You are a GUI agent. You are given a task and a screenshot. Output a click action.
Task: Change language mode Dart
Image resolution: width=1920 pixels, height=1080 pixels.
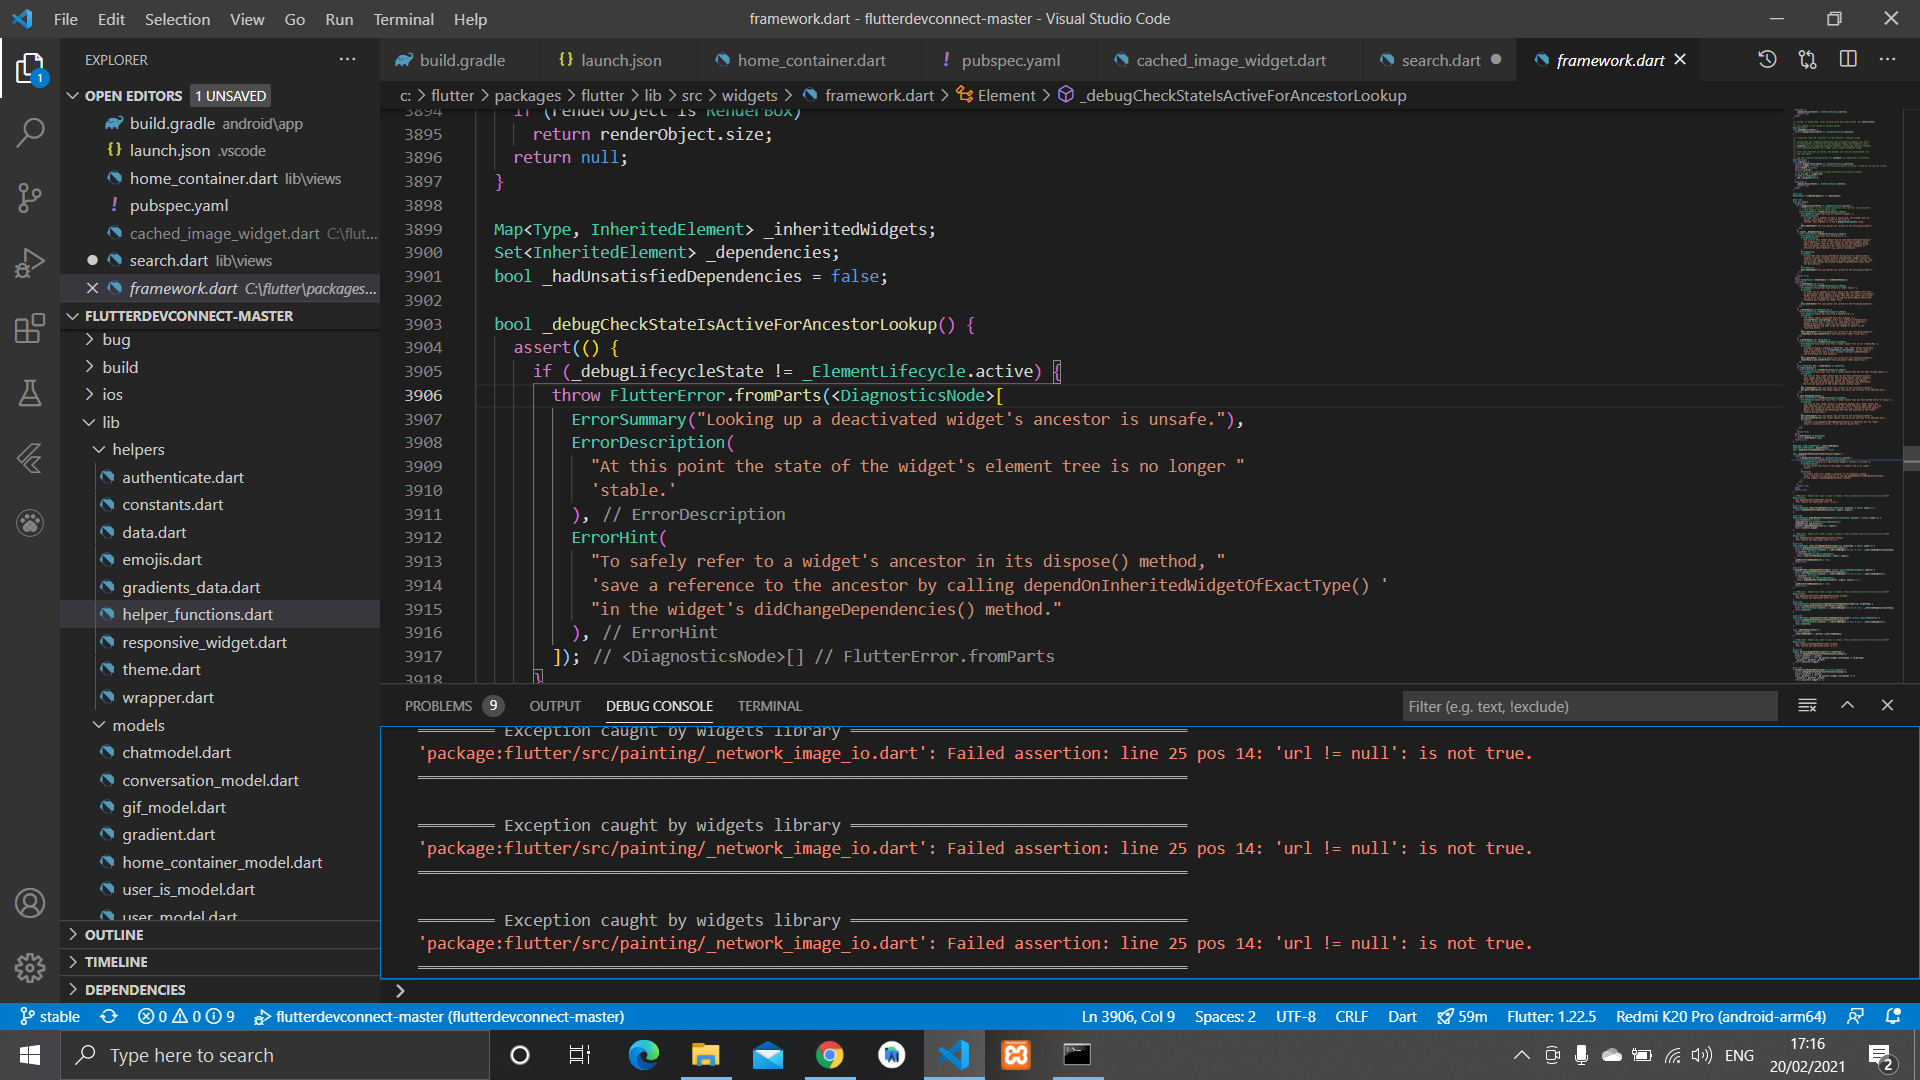(1402, 1016)
